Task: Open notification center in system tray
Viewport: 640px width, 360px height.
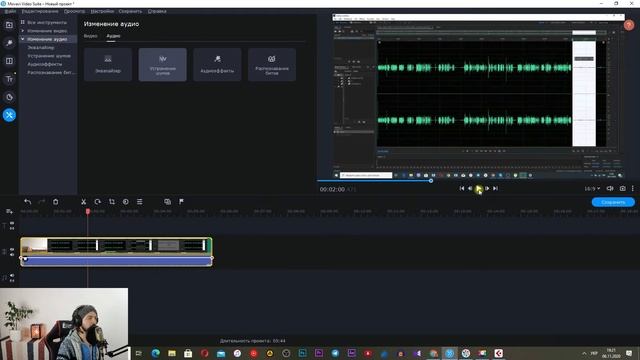Action: point(629,353)
